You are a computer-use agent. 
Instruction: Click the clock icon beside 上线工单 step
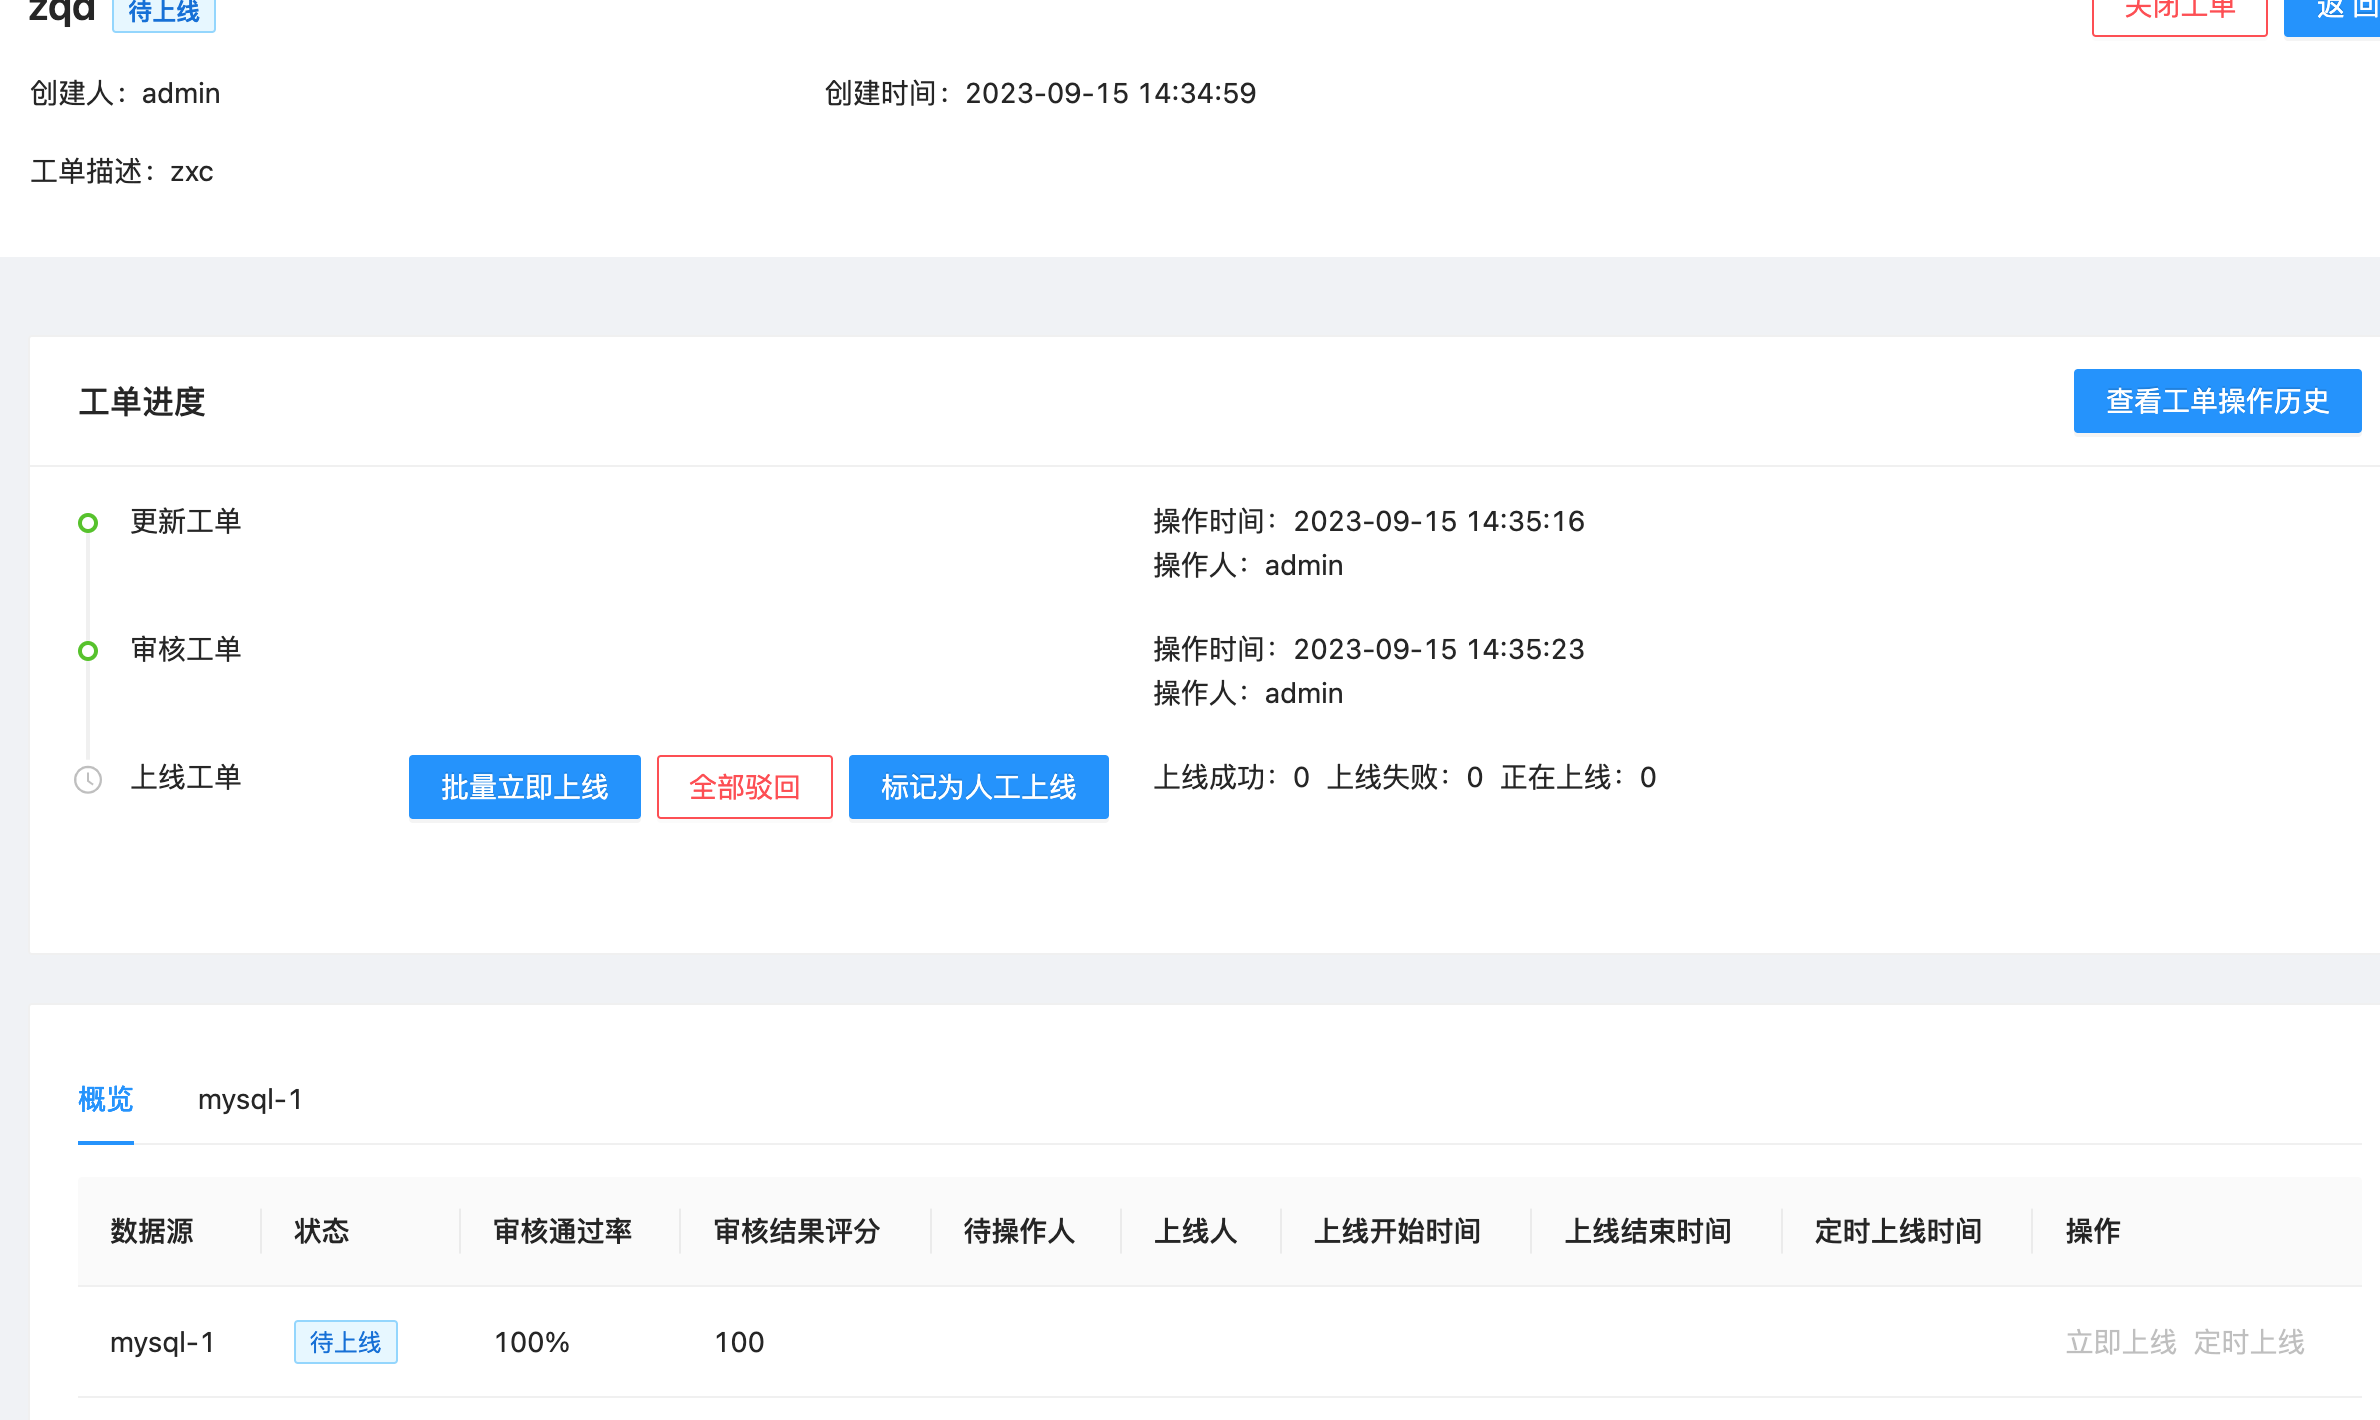coord(88,780)
